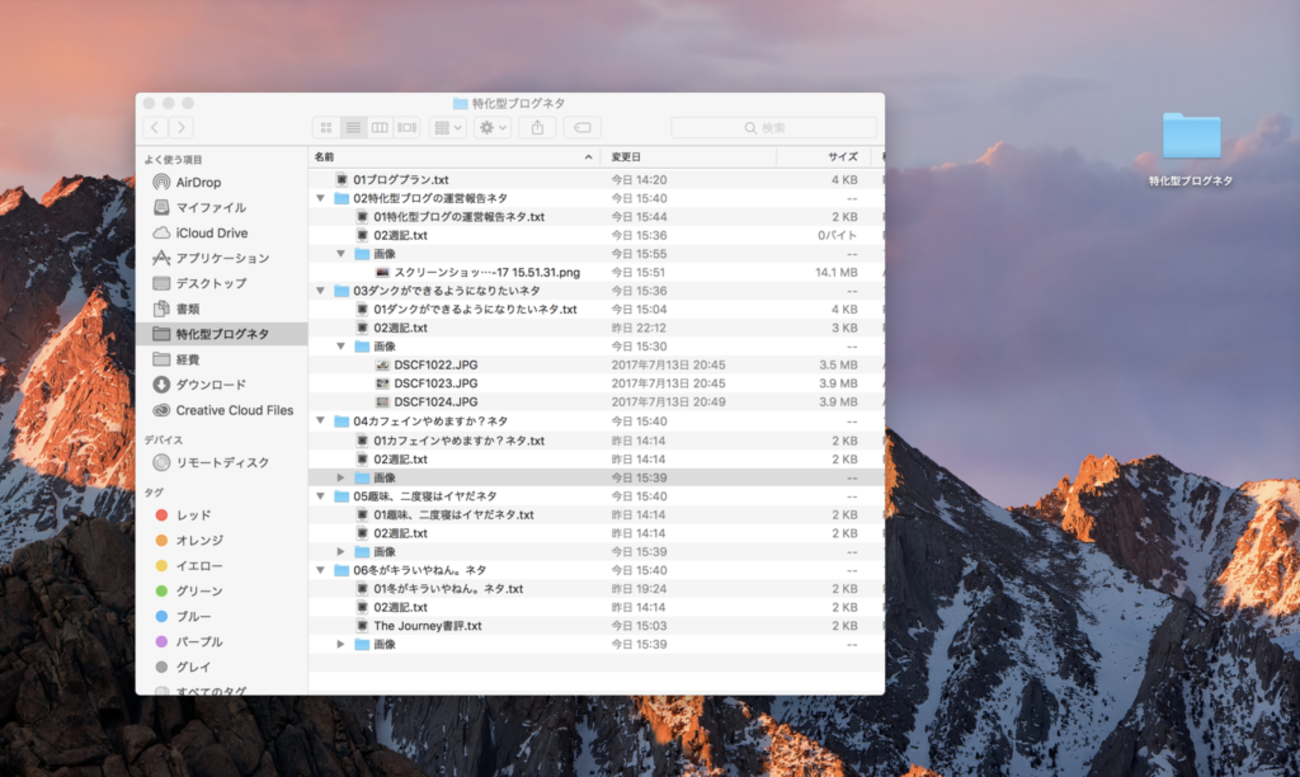The height and width of the screenshot is (777, 1300).
Task: Collapse 画像 triangle above the スクリーンショット file
Action: (341, 254)
